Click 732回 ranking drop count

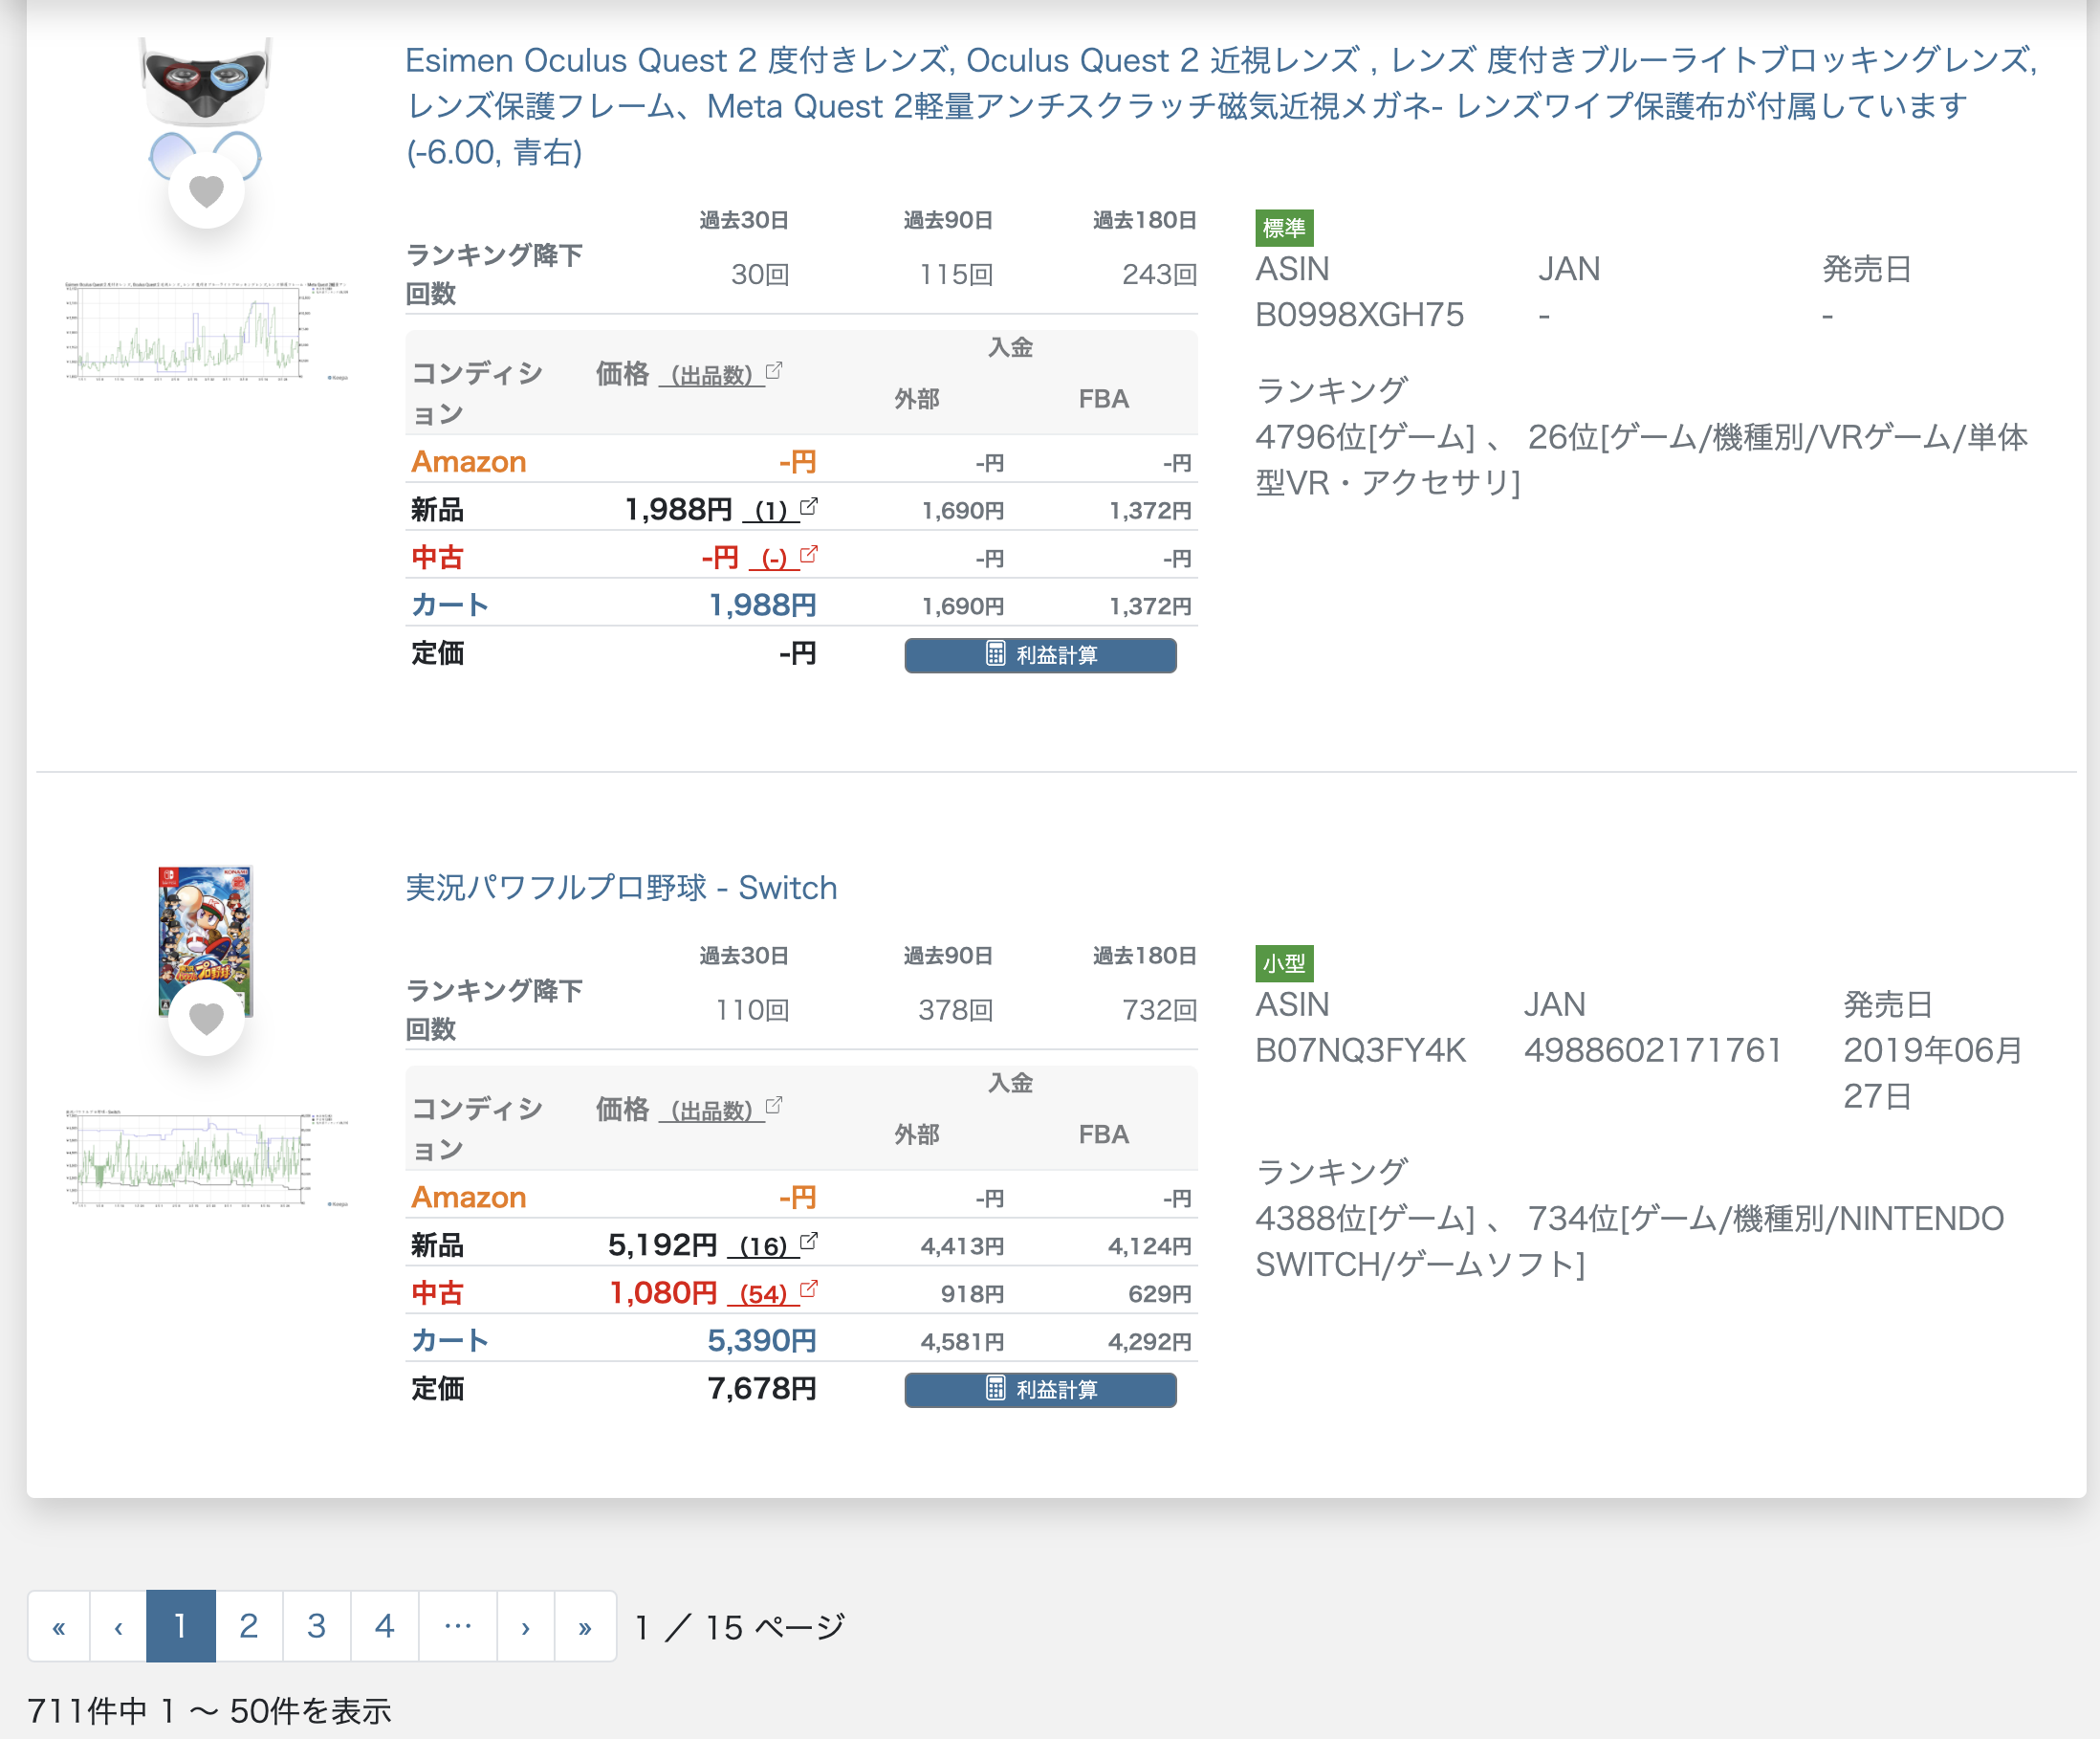click(1159, 1010)
